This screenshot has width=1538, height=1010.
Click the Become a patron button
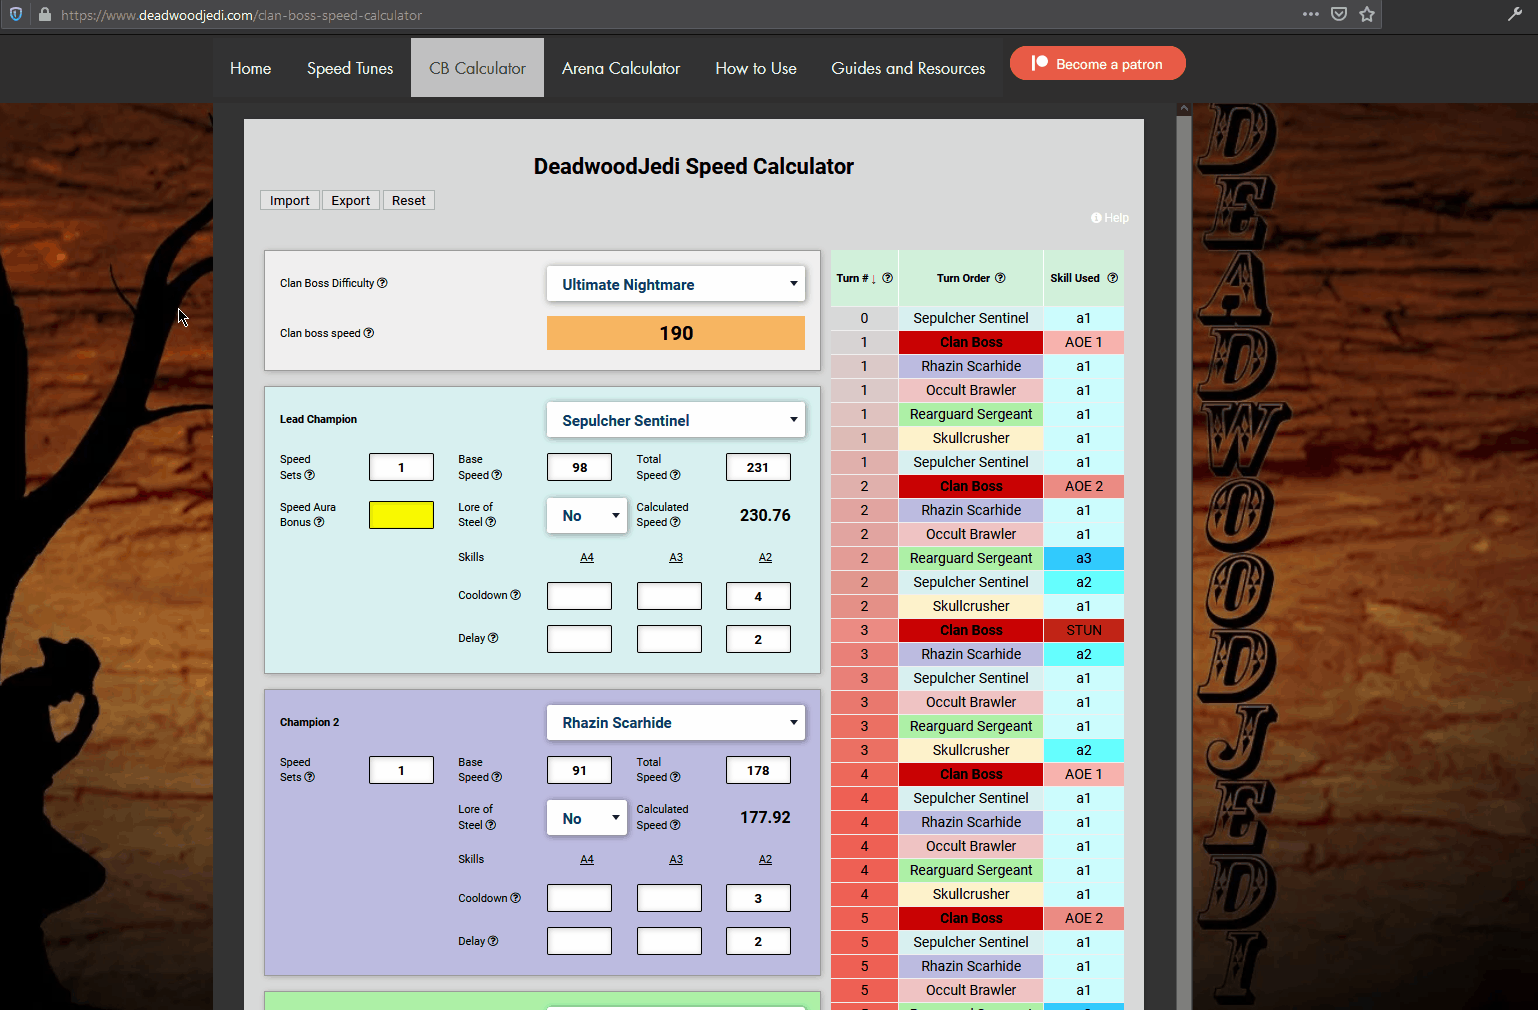pos(1098,63)
